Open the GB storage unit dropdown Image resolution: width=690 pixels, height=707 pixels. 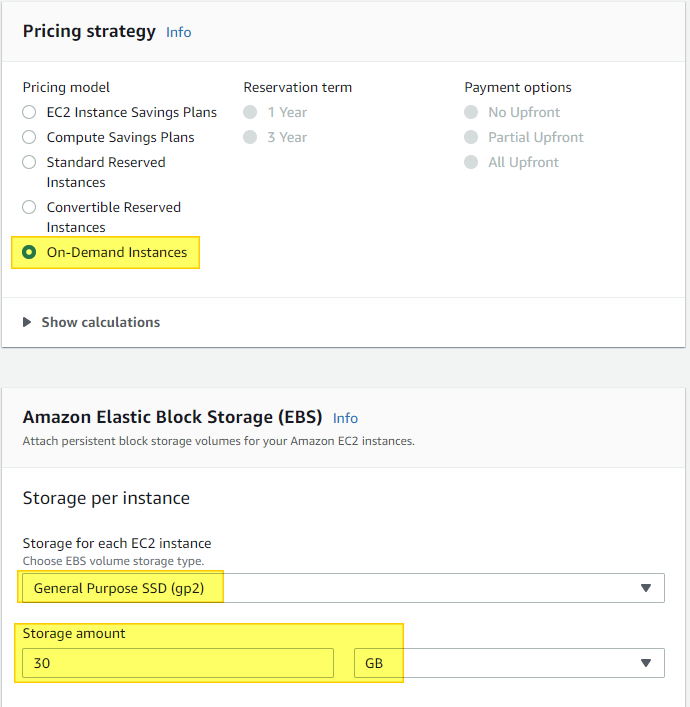point(509,663)
